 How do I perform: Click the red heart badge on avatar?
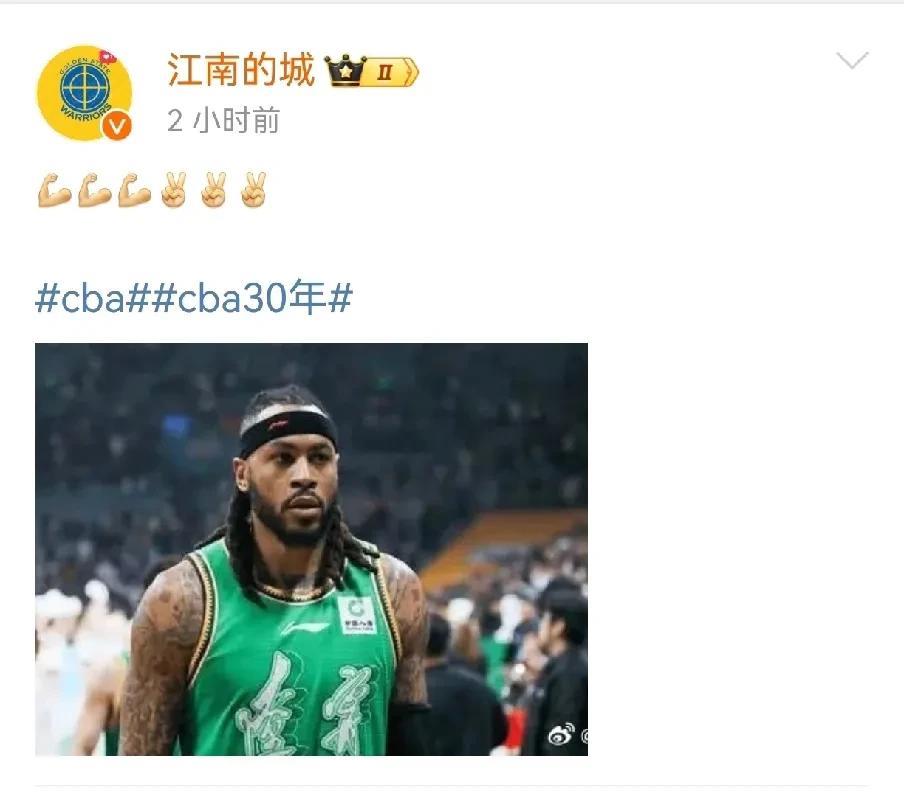point(108,56)
